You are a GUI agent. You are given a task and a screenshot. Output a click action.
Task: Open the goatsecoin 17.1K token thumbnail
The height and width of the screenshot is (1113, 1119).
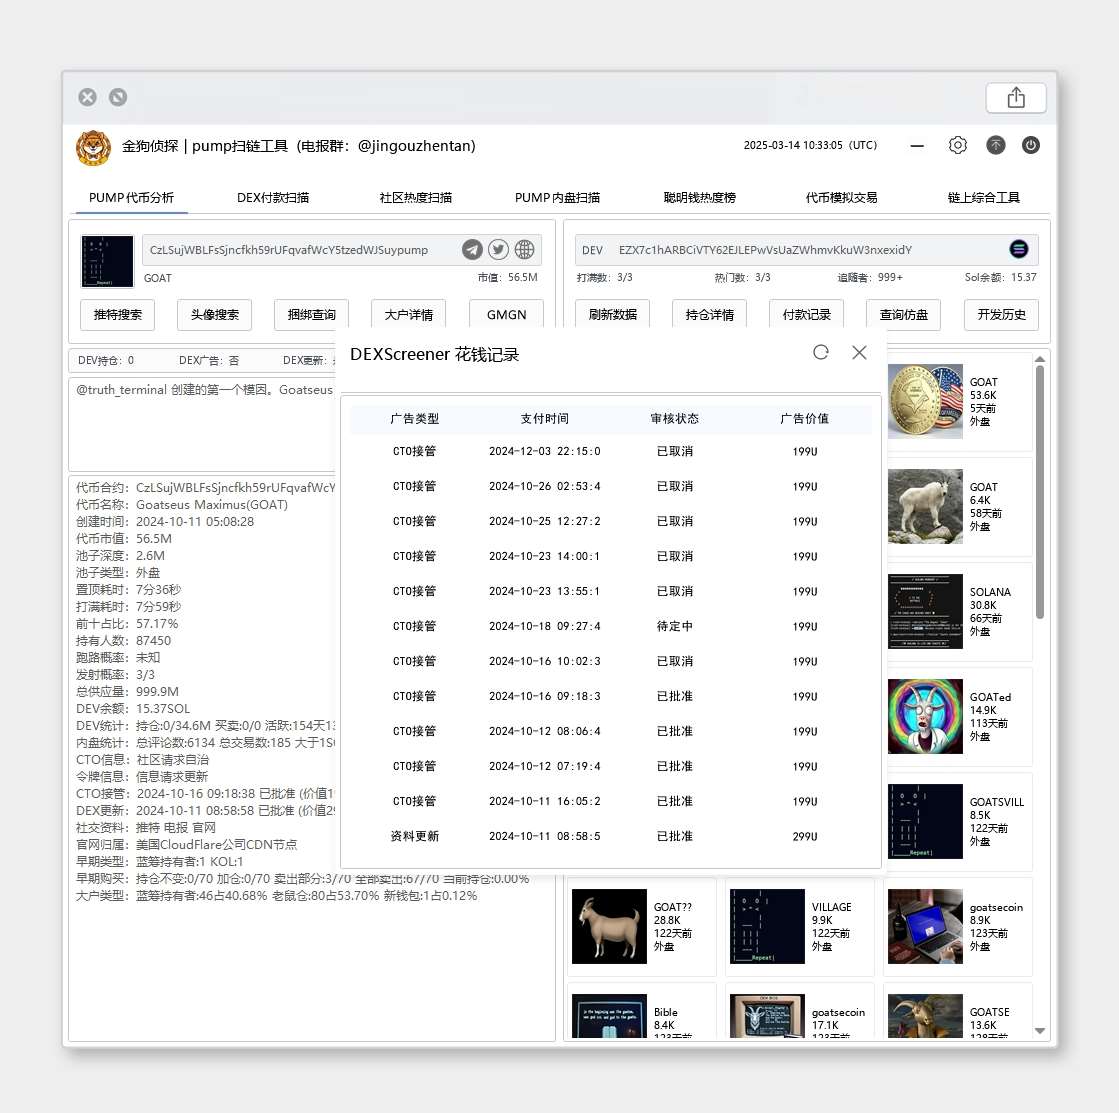[x=767, y=1016]
